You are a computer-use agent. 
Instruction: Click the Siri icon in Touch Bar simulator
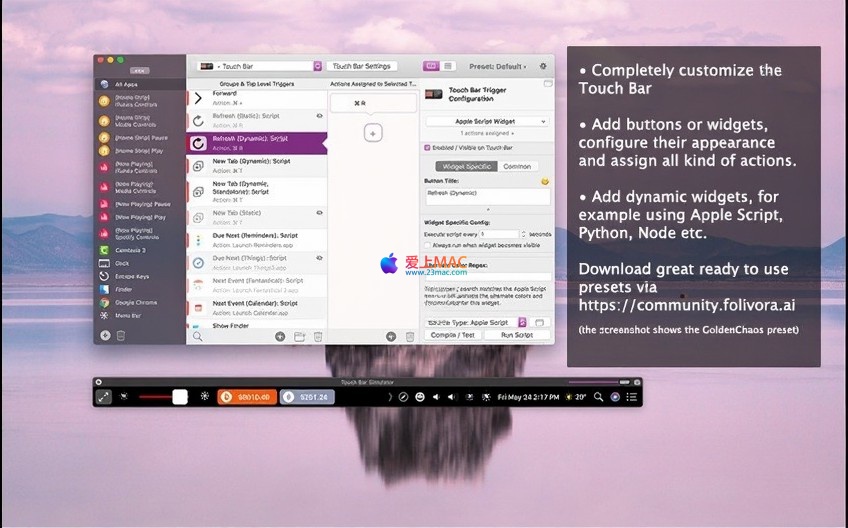(615, 397)
